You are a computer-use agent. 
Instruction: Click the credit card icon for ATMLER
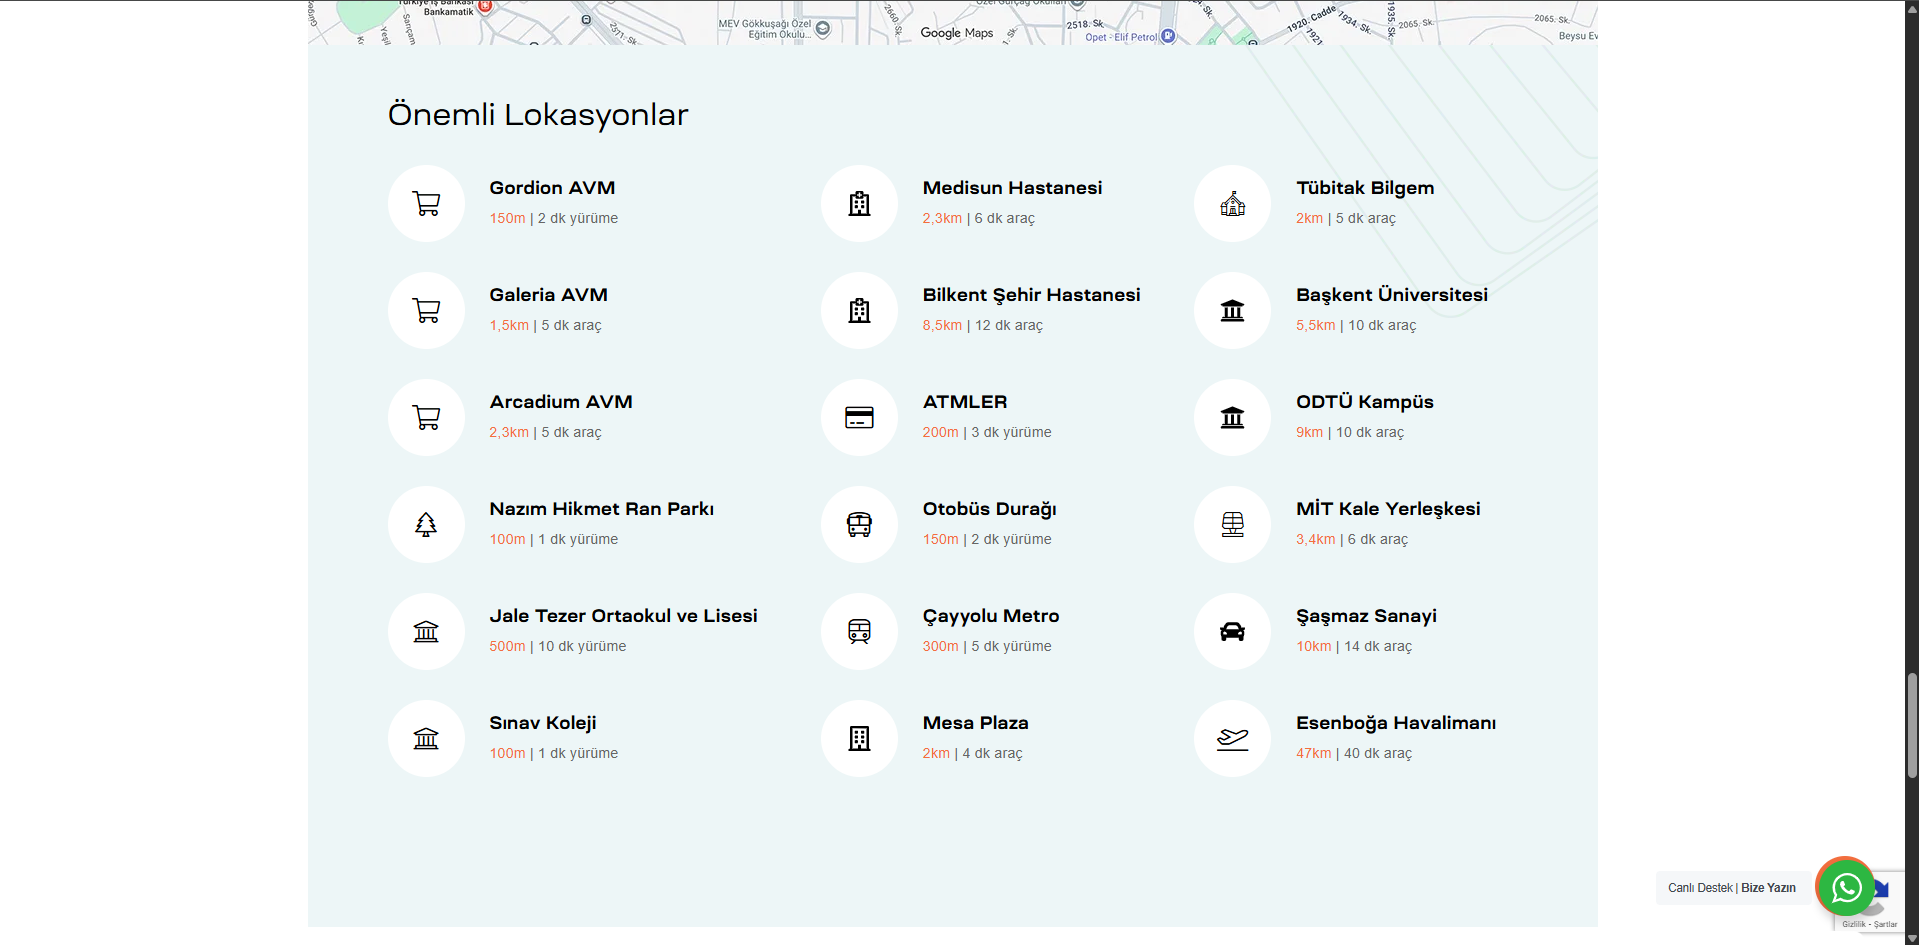click(x=859, y=418)
